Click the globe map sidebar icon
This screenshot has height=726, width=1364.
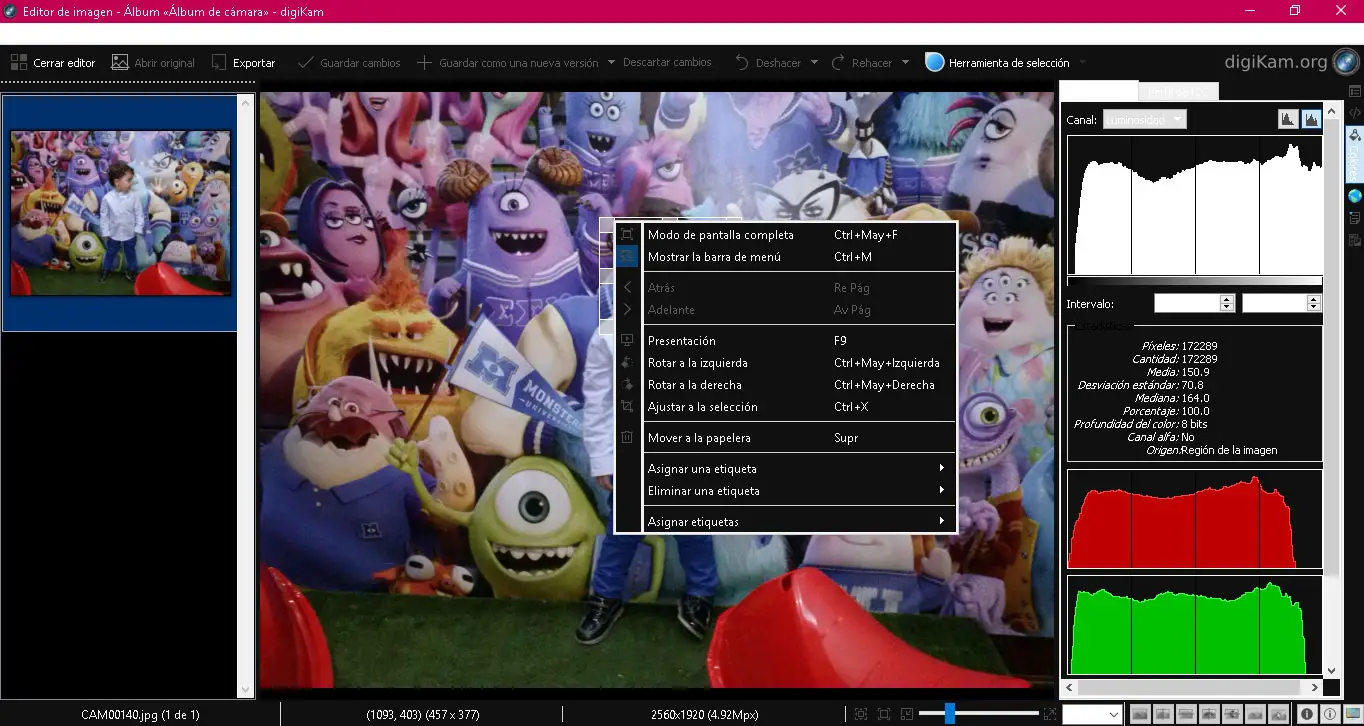(x=1355, y=196)
